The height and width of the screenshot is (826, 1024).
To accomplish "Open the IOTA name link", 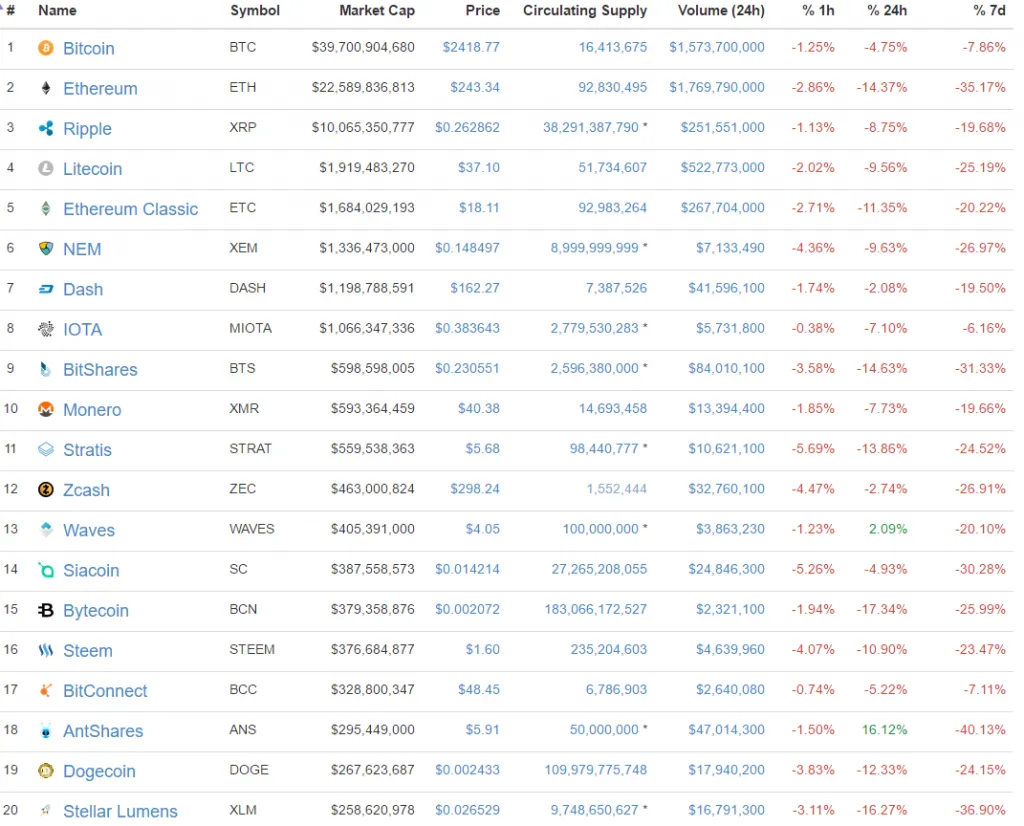I will [x=82, y=330].
